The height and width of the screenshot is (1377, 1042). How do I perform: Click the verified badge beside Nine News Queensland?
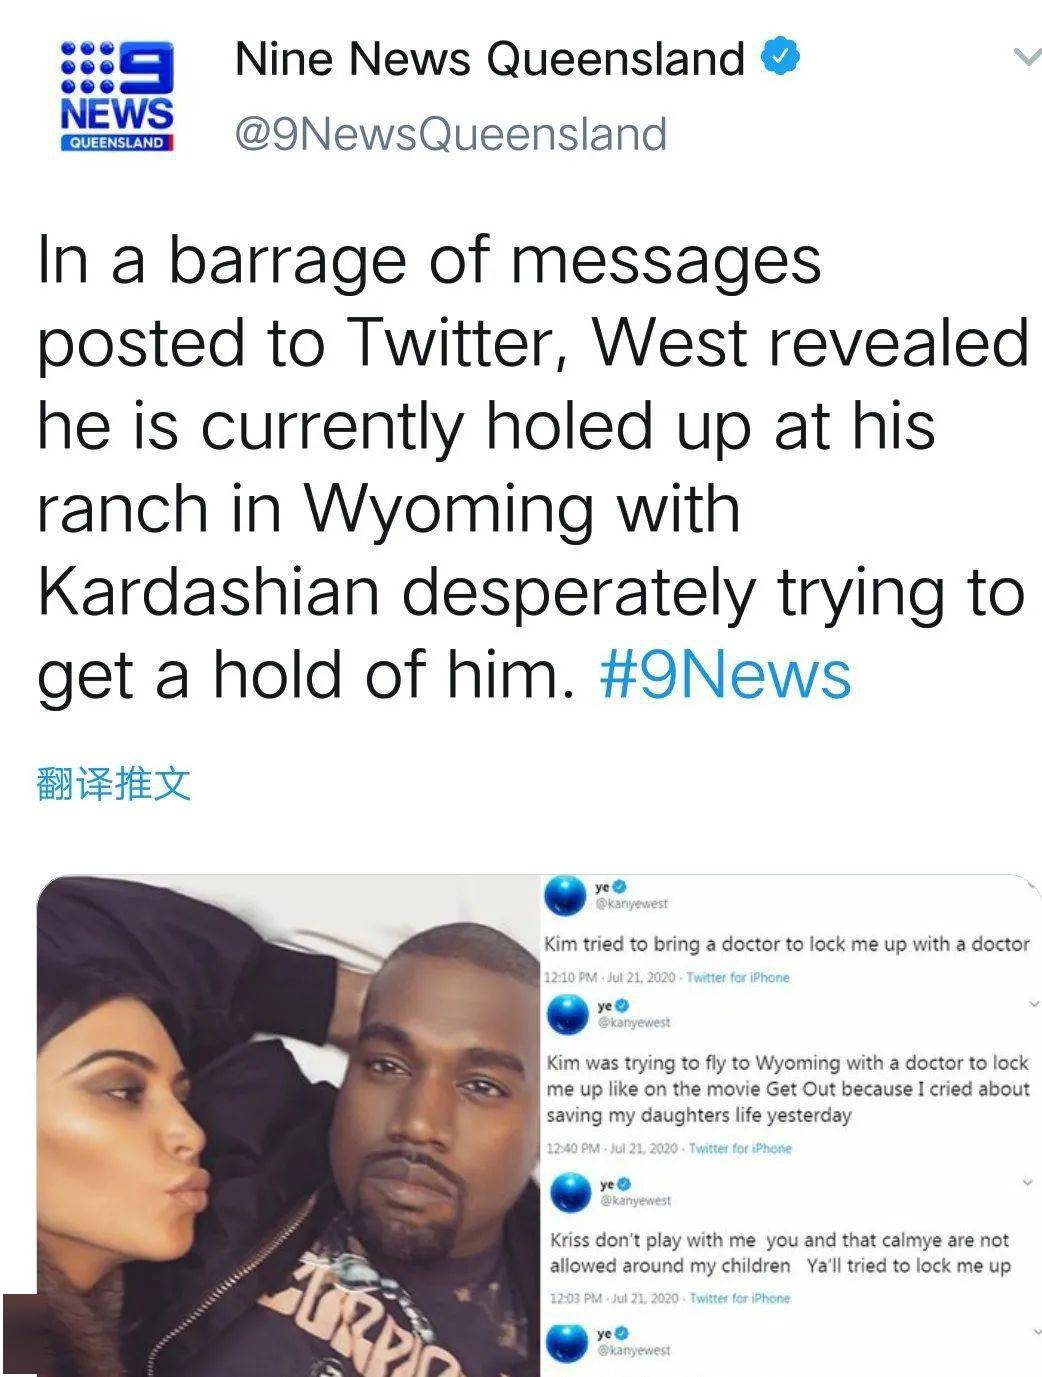point(781,58)
